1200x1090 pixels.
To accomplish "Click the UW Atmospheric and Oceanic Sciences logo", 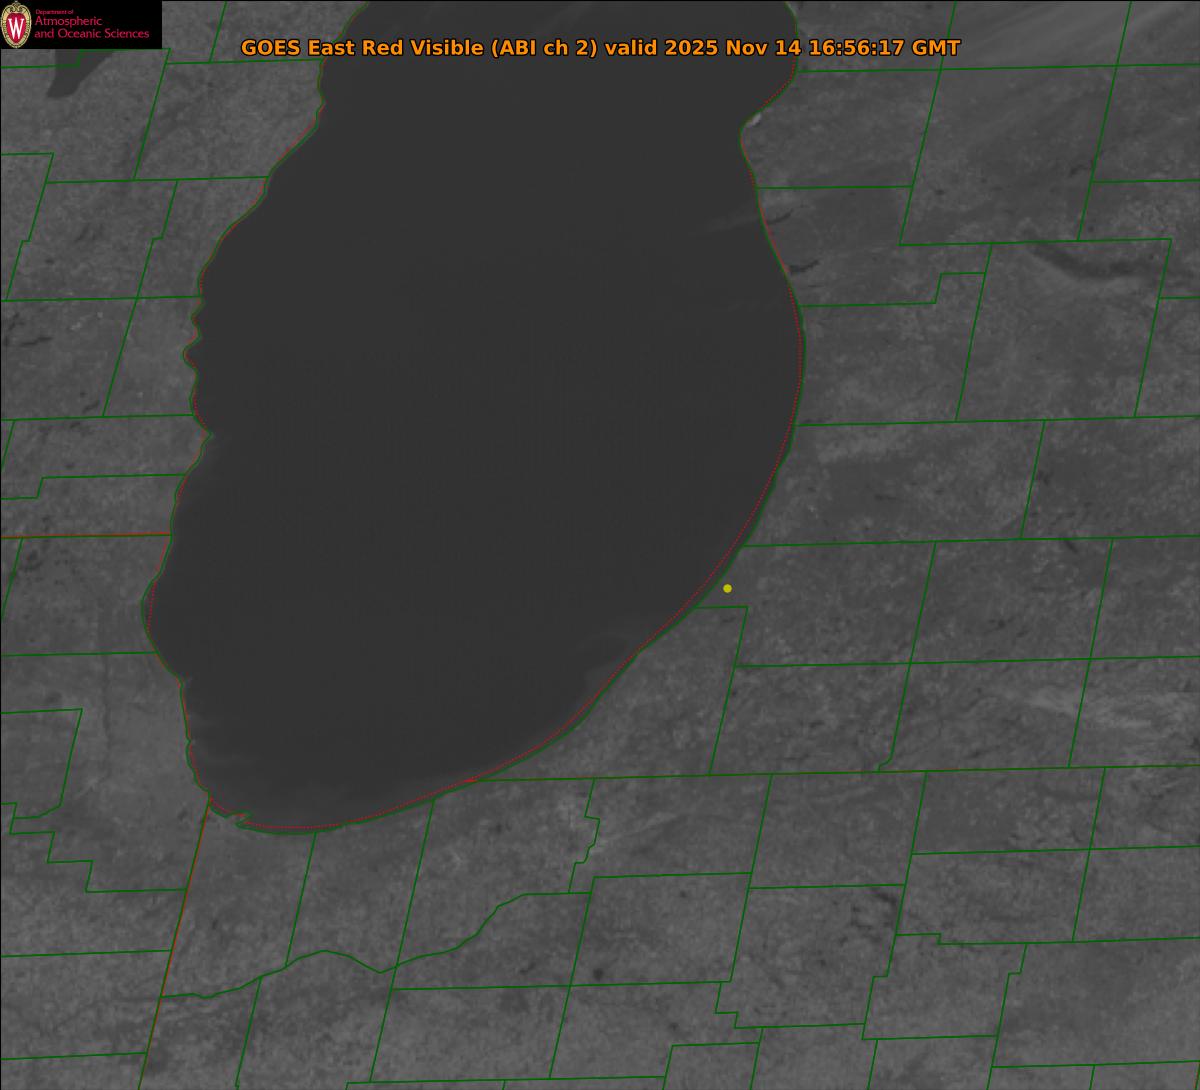I will click(80, 24).
